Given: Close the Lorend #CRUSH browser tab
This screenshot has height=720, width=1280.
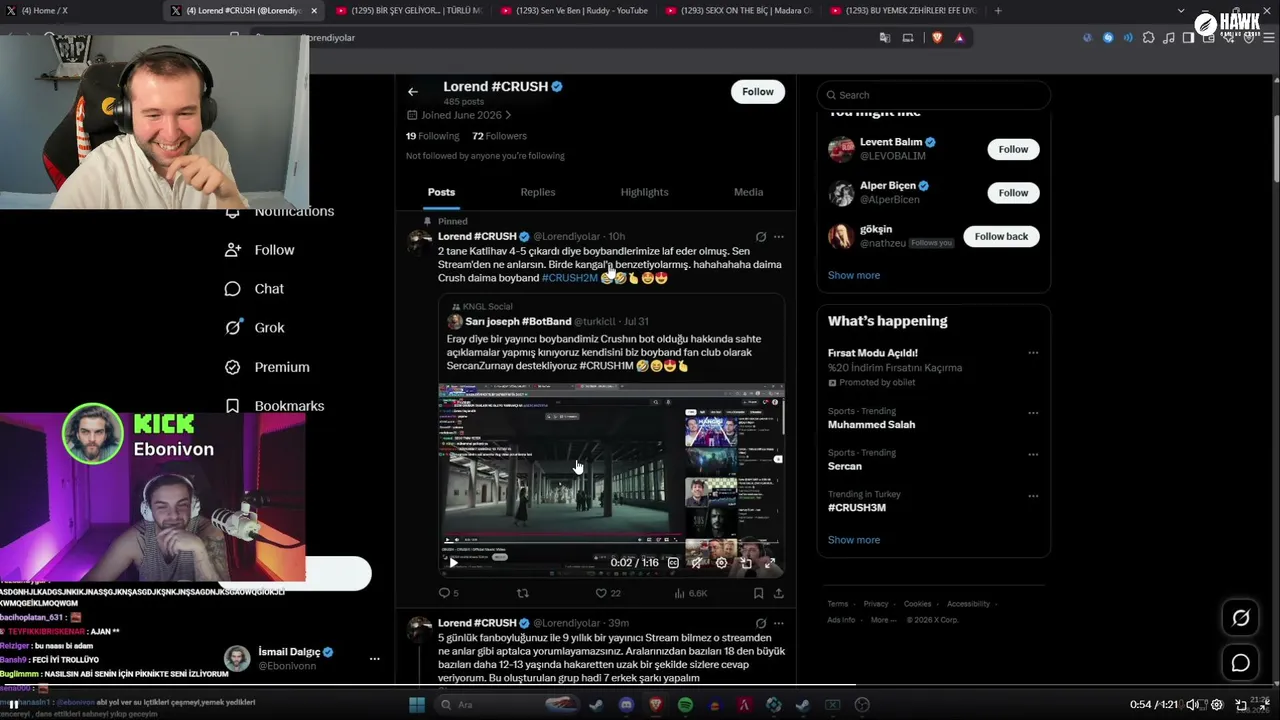Looking at the screenshot, I should point(314,11).
